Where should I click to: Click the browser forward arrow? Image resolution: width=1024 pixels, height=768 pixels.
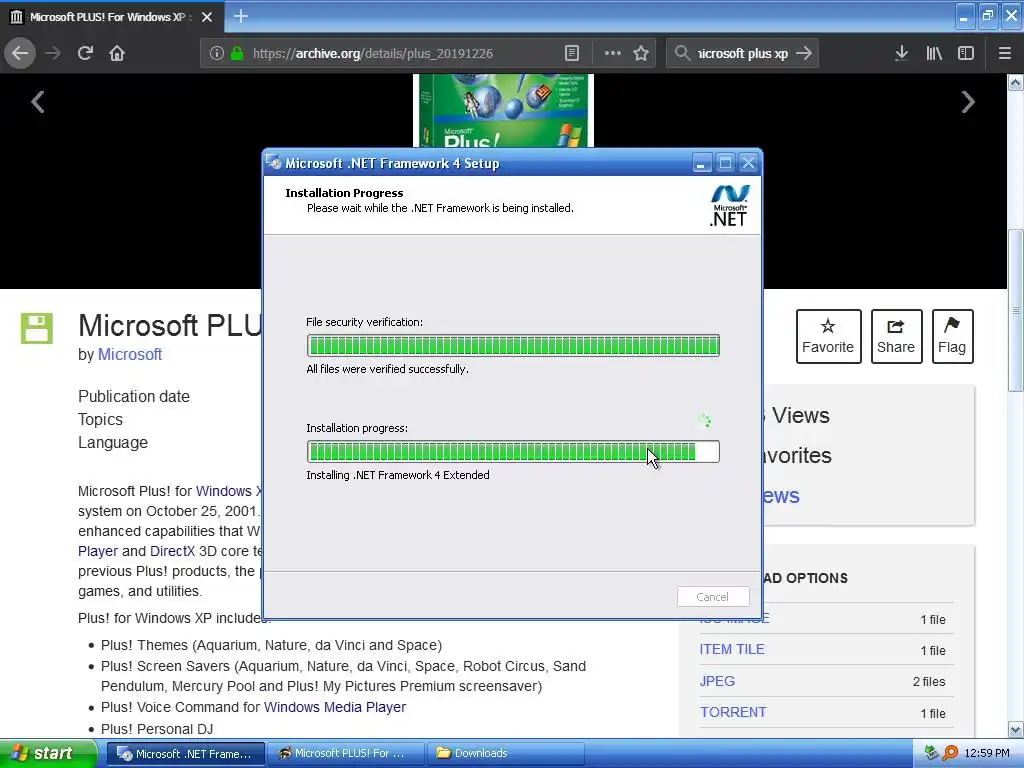[53, 53]
